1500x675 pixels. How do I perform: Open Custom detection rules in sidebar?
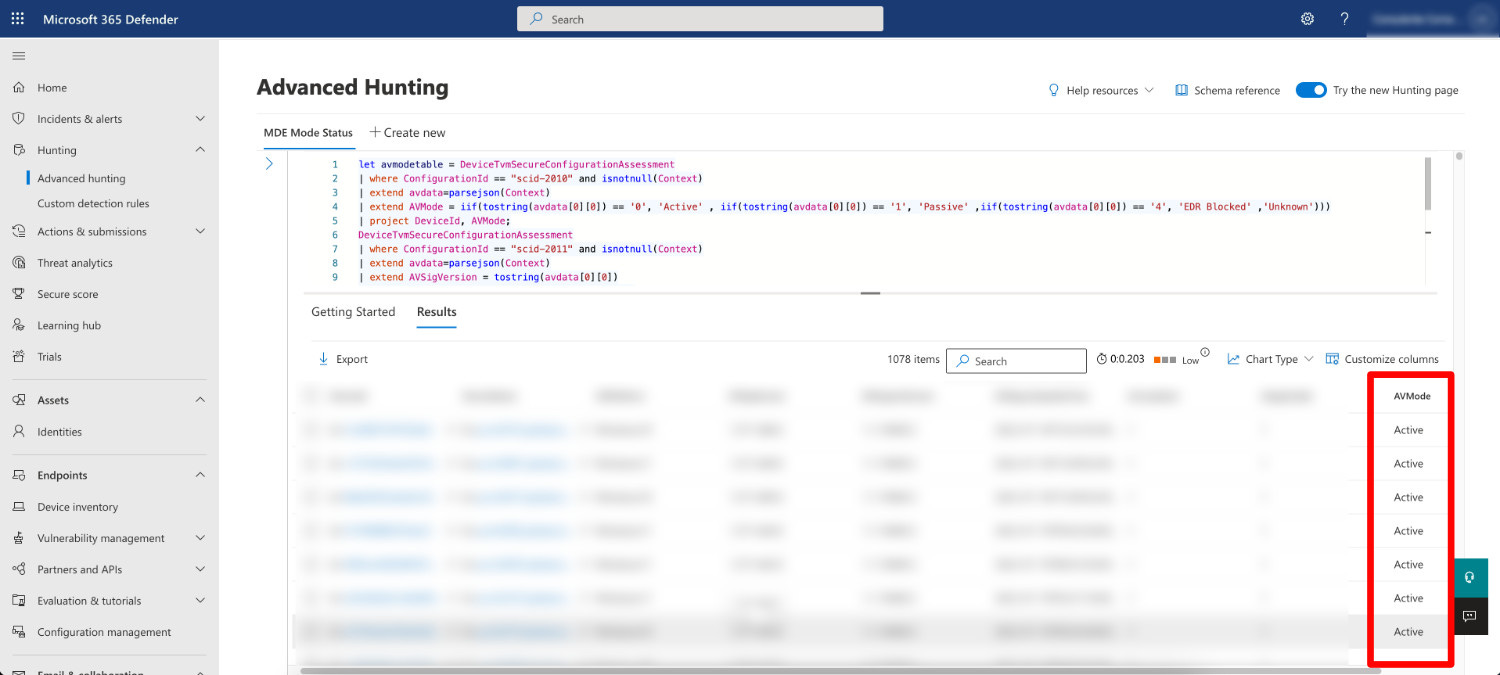(93, 204)
